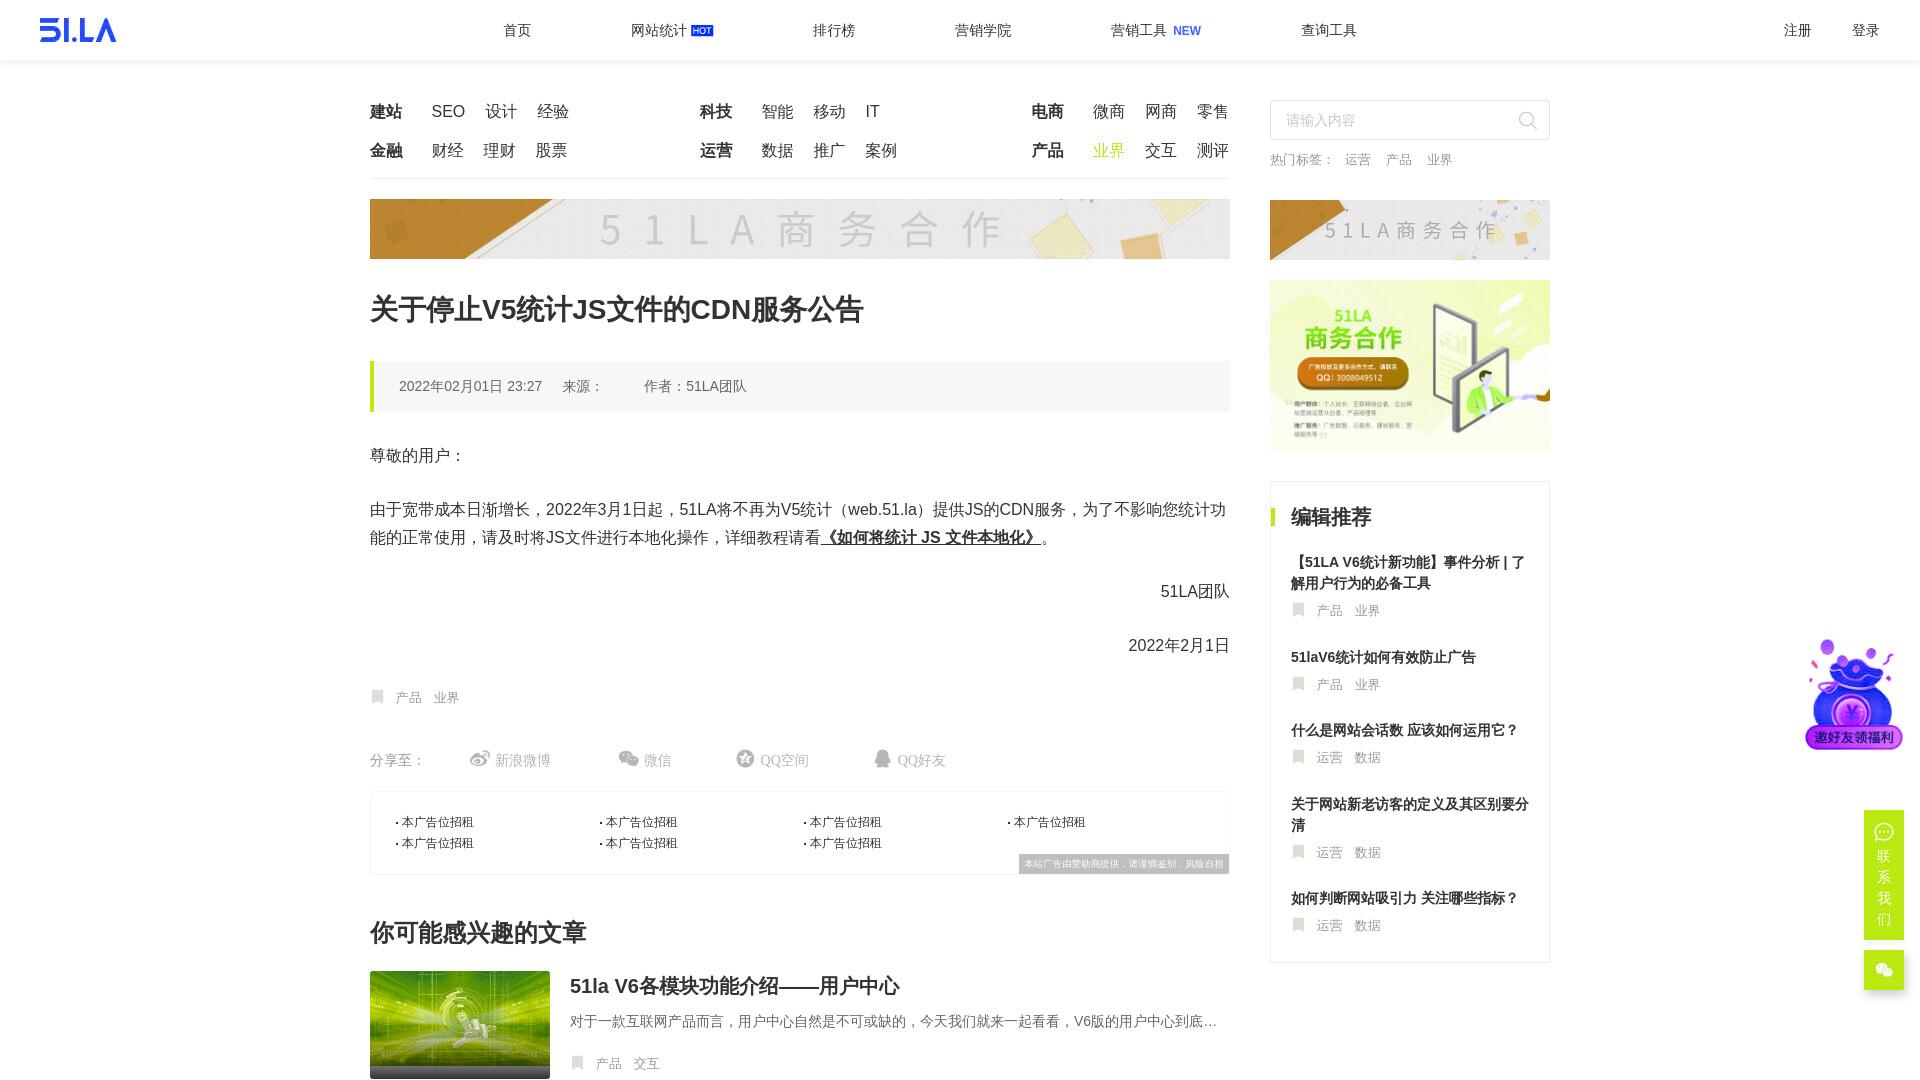Share via the Sina Weibo icon
Viewport: 1920px width, 1080px height.
[x=480, y=759]
